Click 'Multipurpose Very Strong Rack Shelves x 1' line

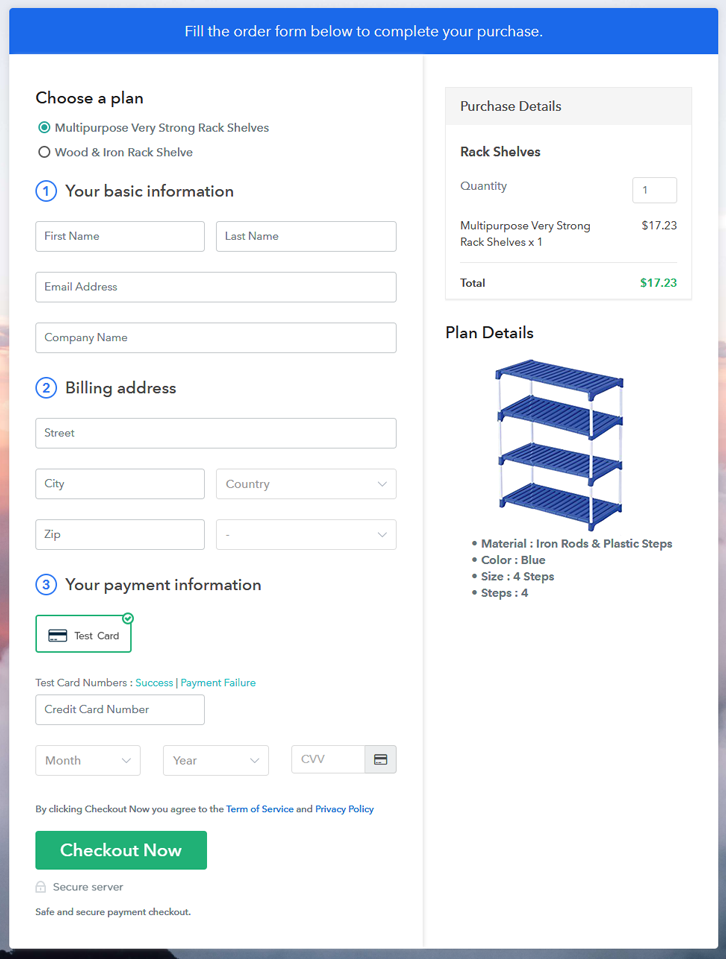525,234
